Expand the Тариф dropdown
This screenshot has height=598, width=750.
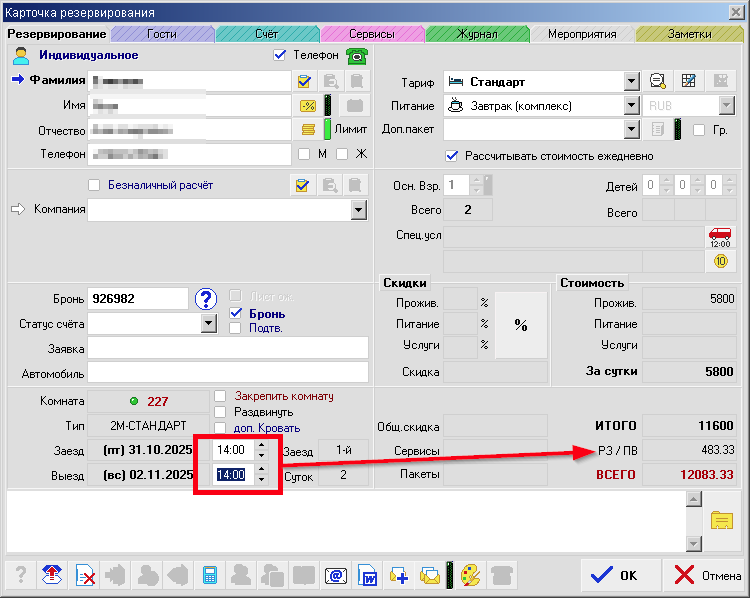[x=631, y=82]
